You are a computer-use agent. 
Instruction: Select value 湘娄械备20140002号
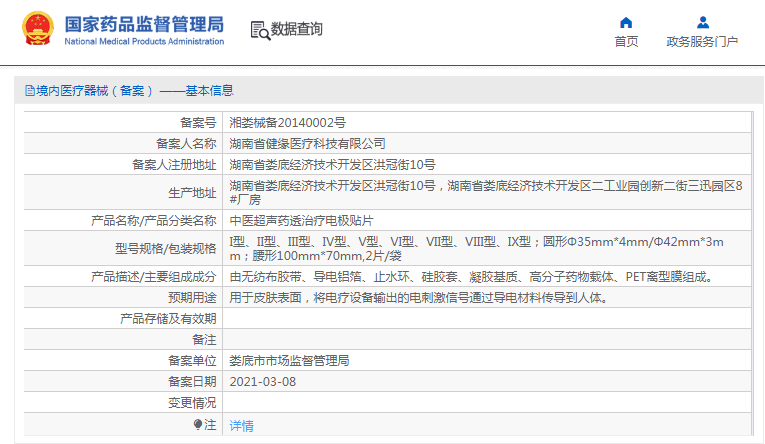[x=287, y=122]
